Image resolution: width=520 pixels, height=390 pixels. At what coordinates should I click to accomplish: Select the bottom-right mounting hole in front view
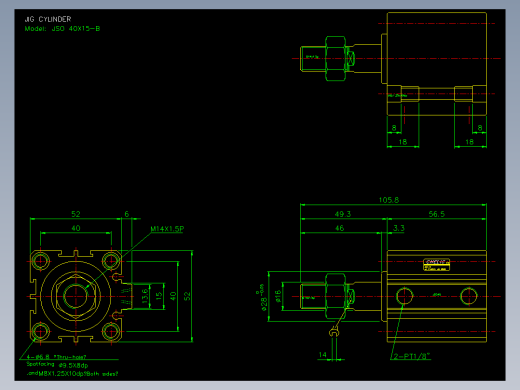click(x=111, y=332)
